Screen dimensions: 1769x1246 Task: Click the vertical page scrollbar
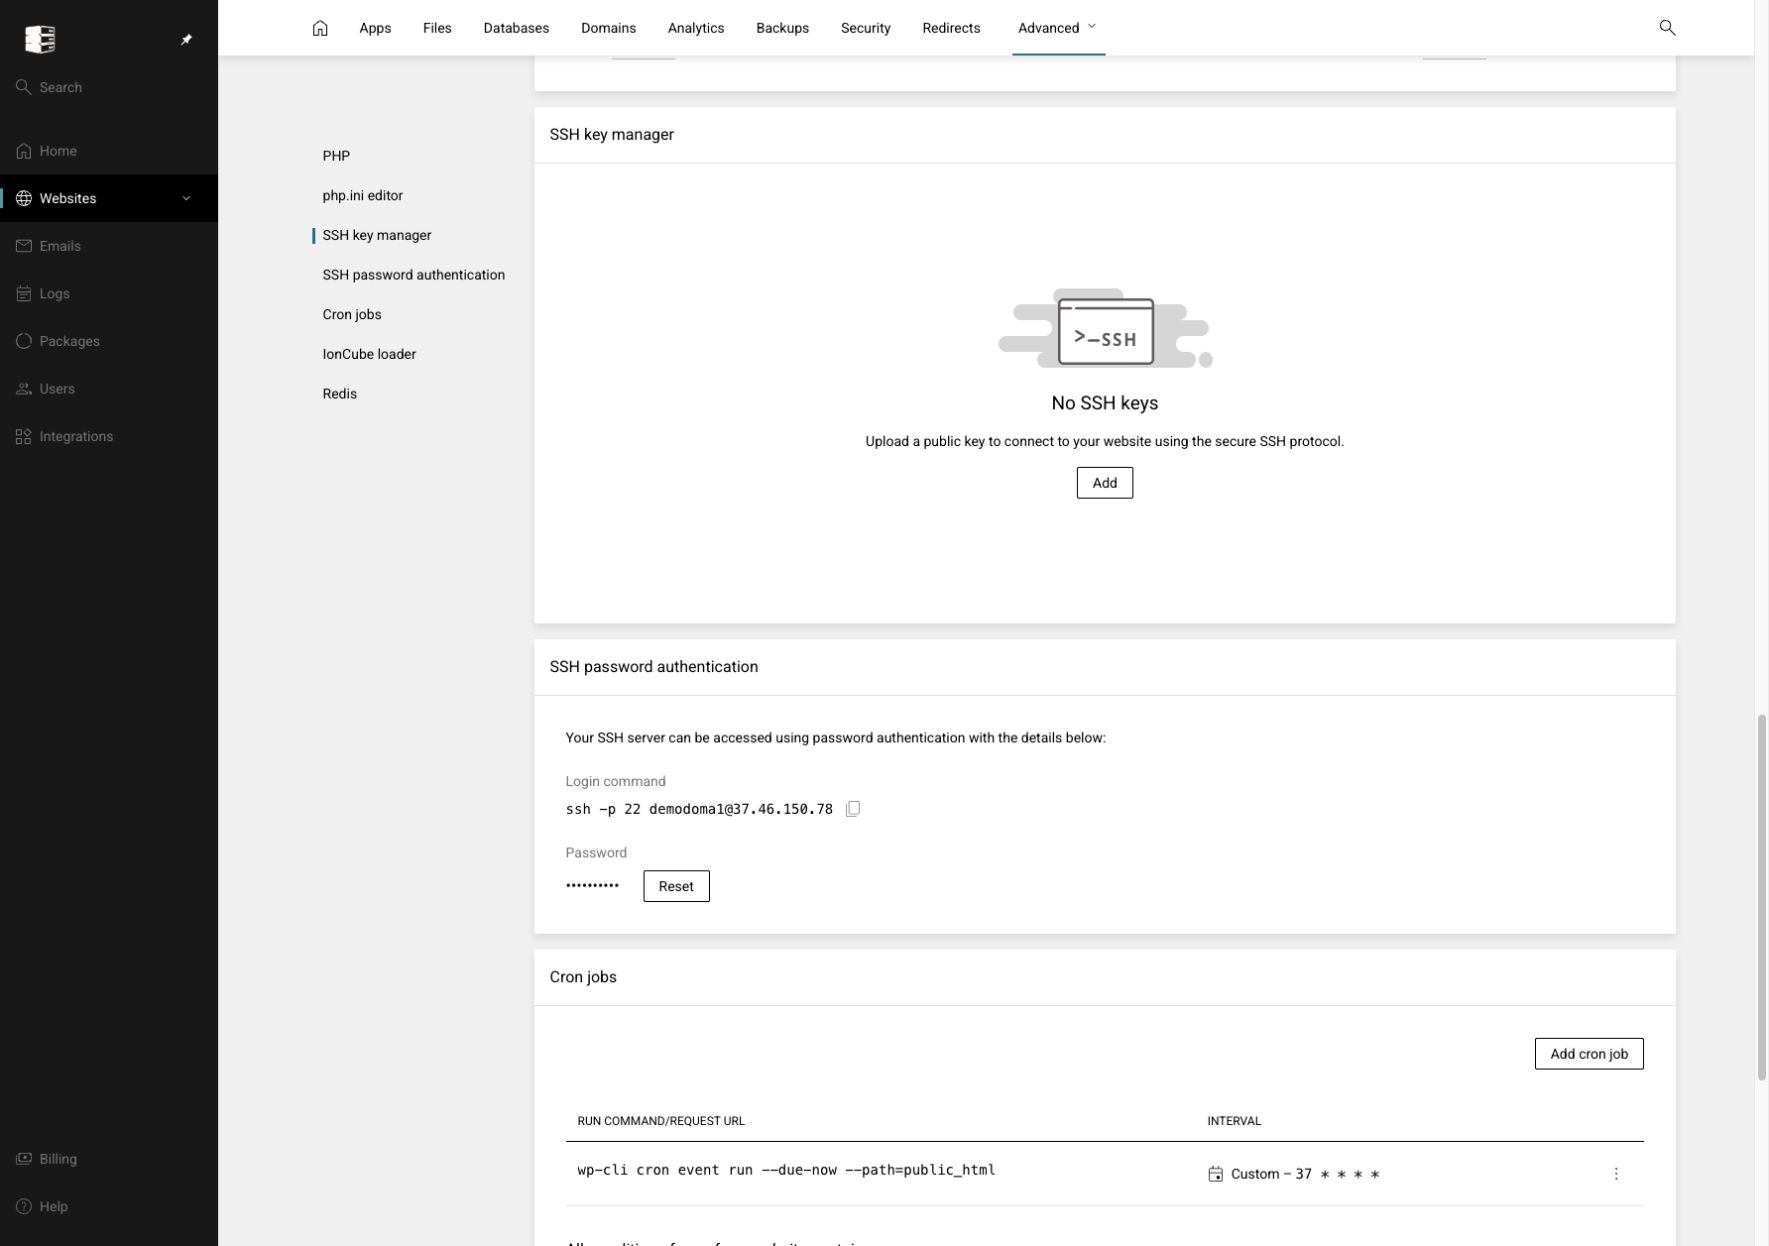[1761, 898]
